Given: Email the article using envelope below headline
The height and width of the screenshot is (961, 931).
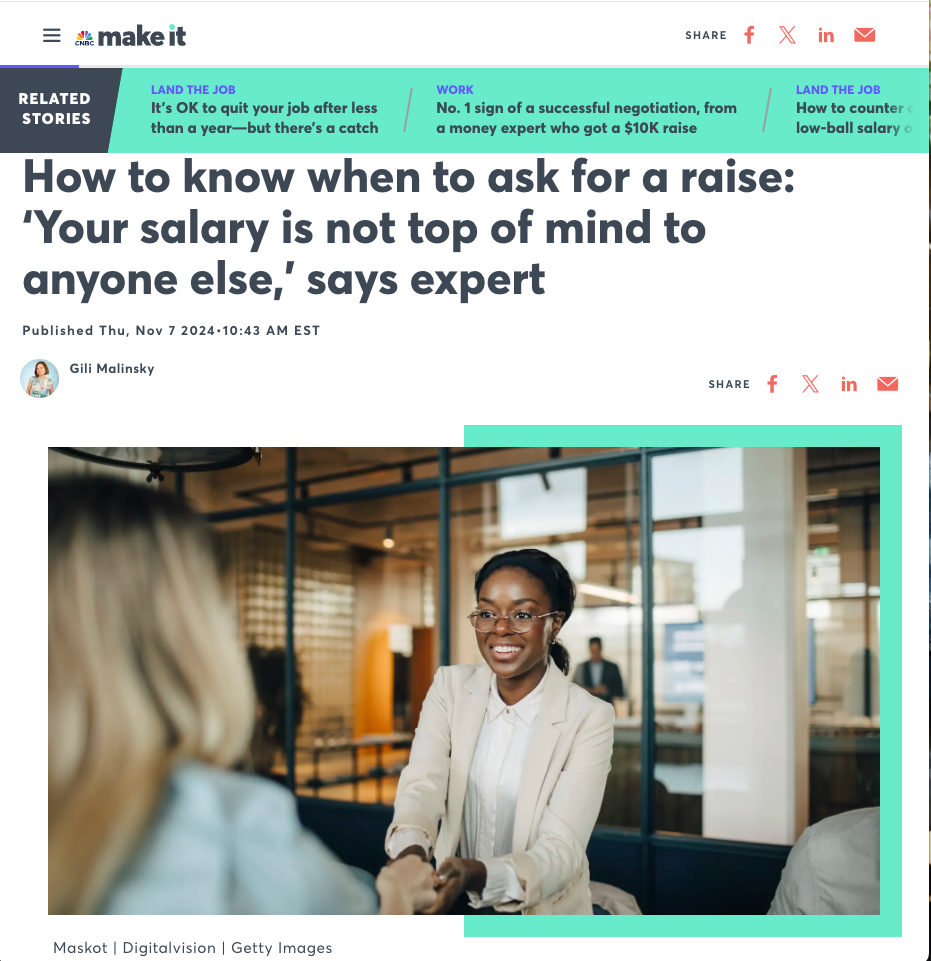Looking at the screenshot, I should click(x=887, y=384).
